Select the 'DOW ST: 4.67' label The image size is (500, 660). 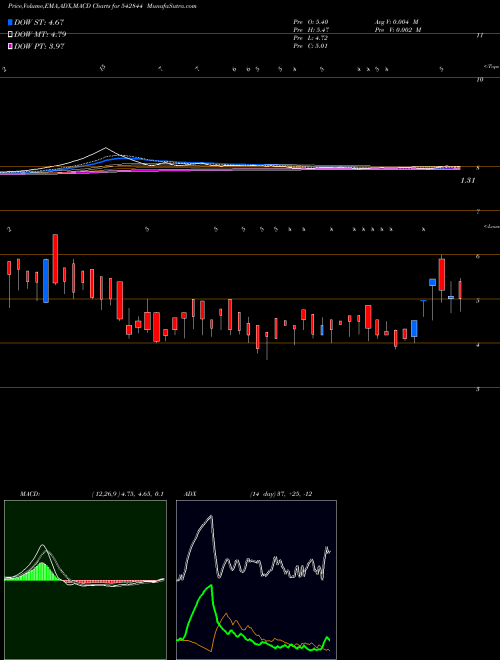click(x=39, y=22)
